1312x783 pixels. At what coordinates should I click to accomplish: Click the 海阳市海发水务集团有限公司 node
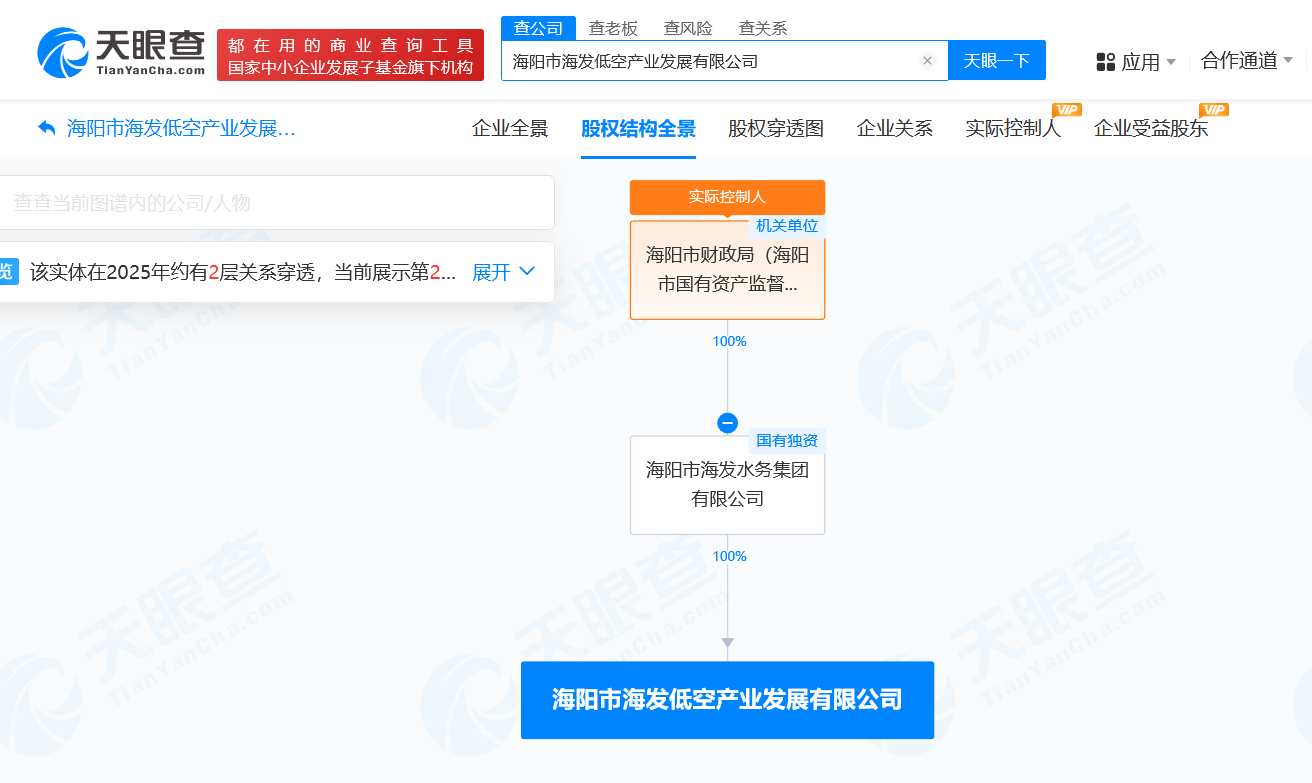727,484
